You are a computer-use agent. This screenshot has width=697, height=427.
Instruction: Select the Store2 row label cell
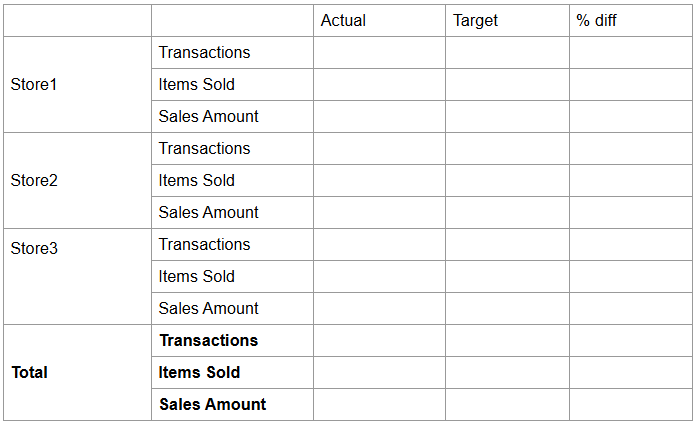(x=77, y=181)
